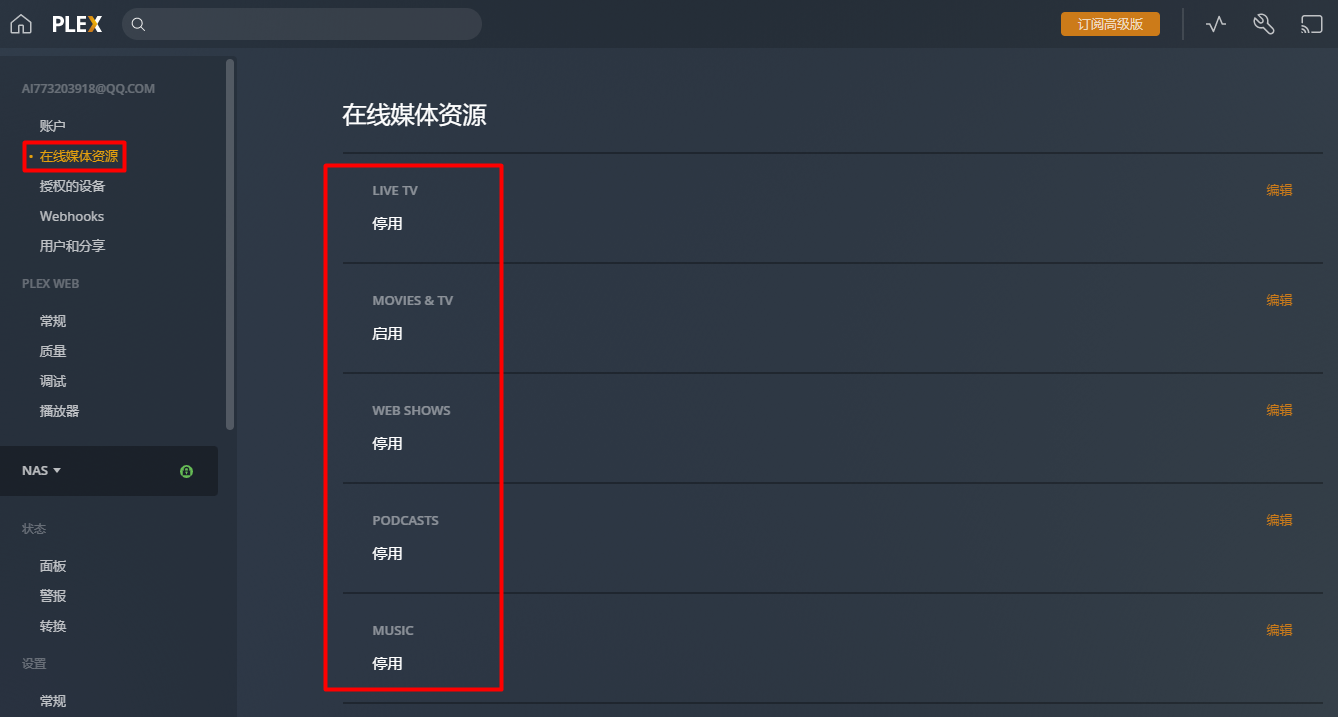Image resolution: width=1338 pixels, height=717 pixels.
Task: Click the search magnifier icon
Action: (x=139, y=24)
